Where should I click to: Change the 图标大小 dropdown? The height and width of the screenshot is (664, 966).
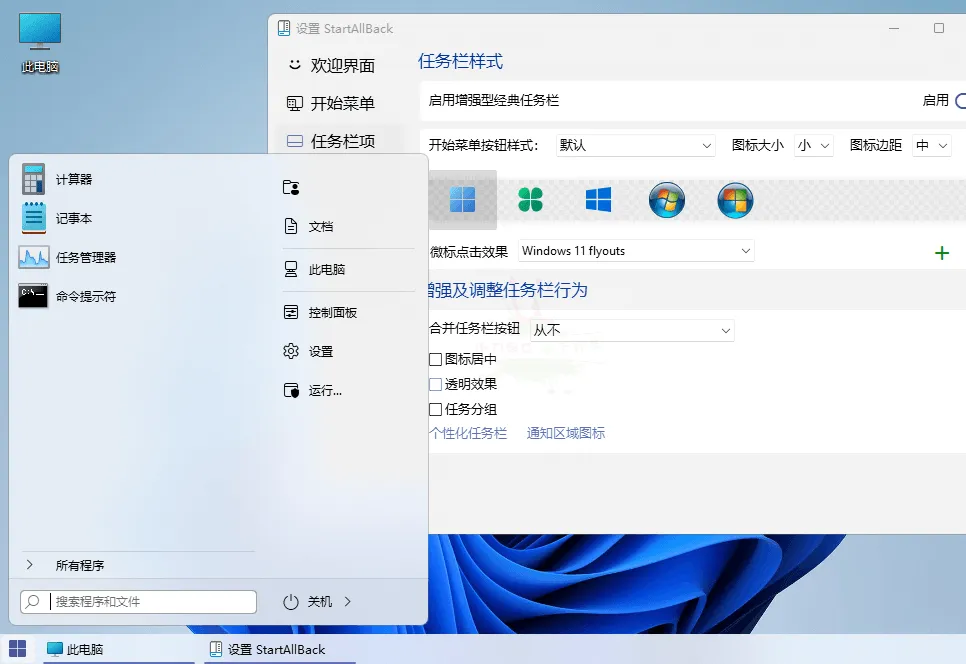point(815,144)
